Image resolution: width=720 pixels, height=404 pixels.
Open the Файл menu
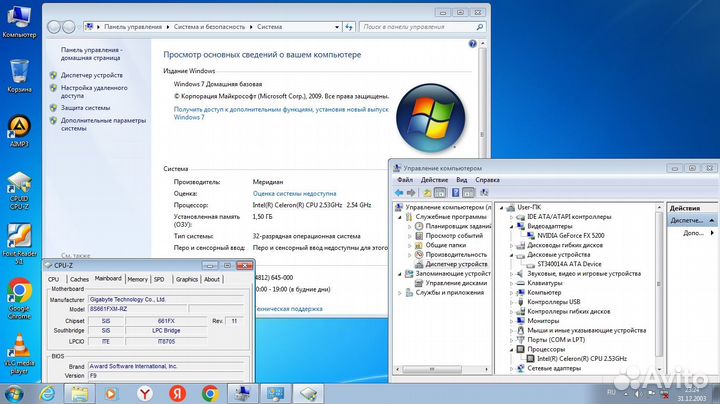405,180
